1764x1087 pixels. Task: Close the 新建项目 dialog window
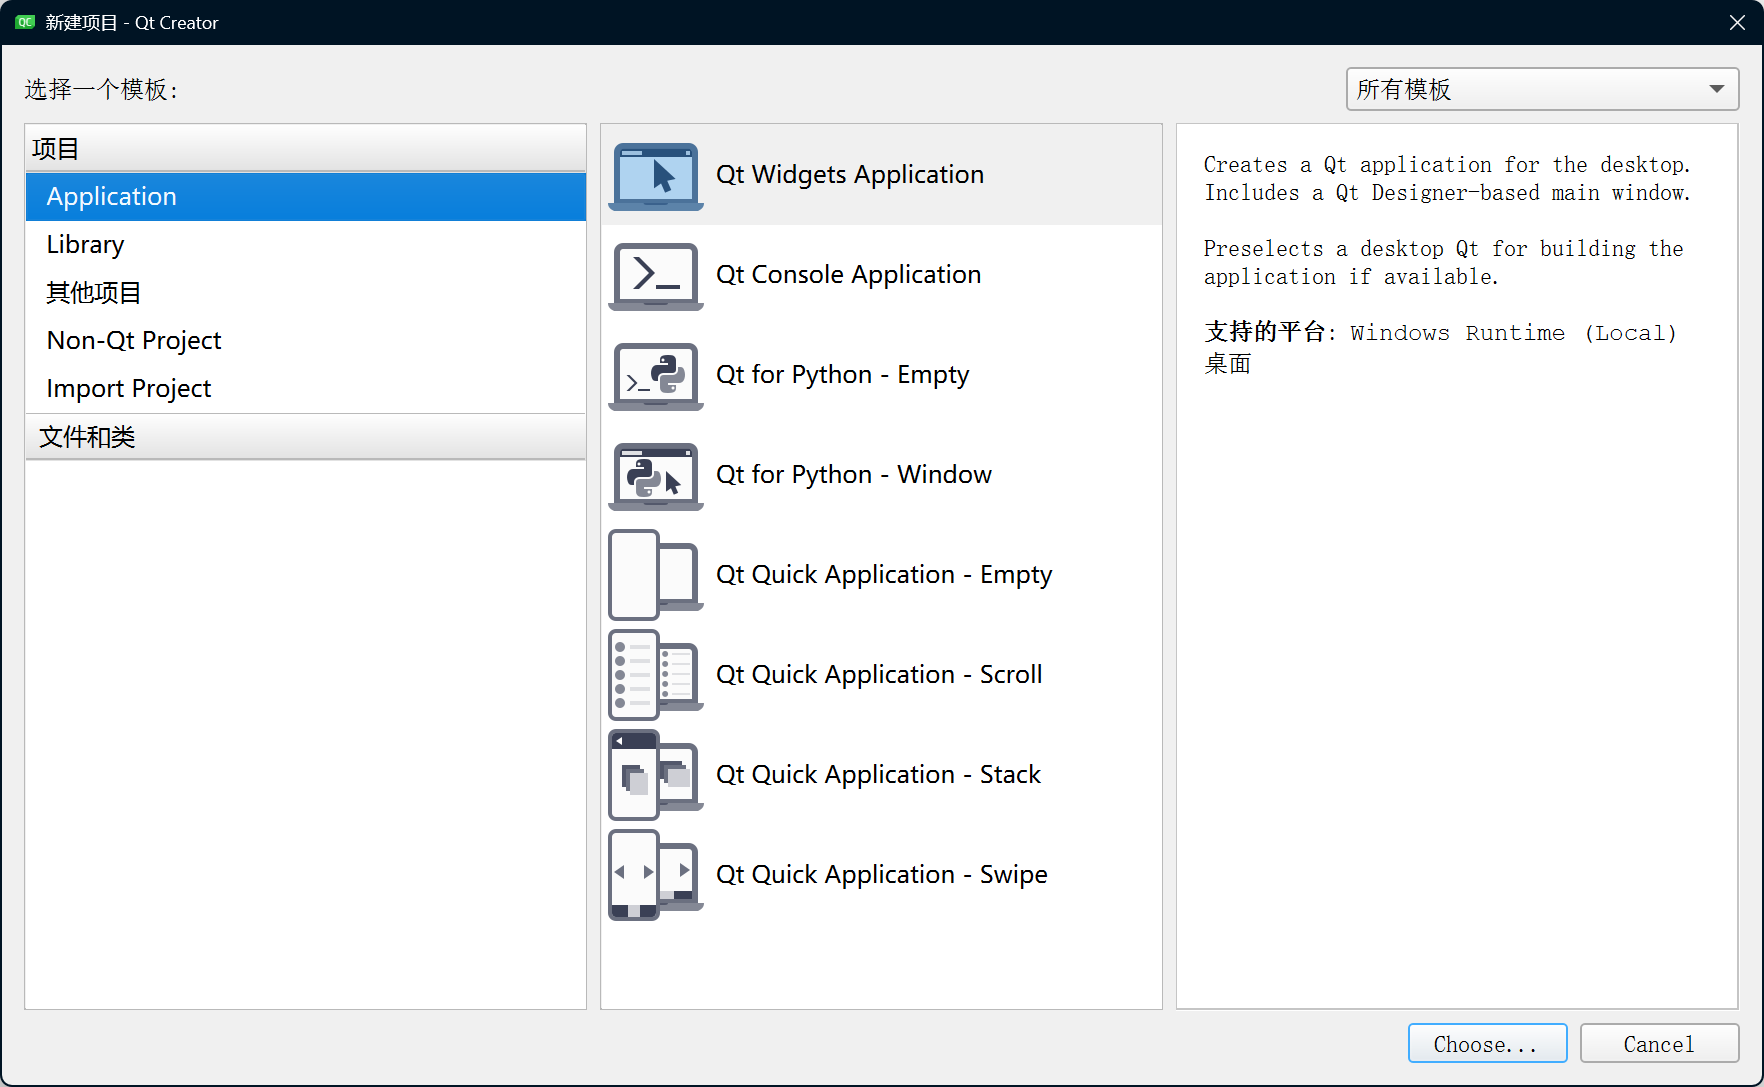click(1738, 22)
